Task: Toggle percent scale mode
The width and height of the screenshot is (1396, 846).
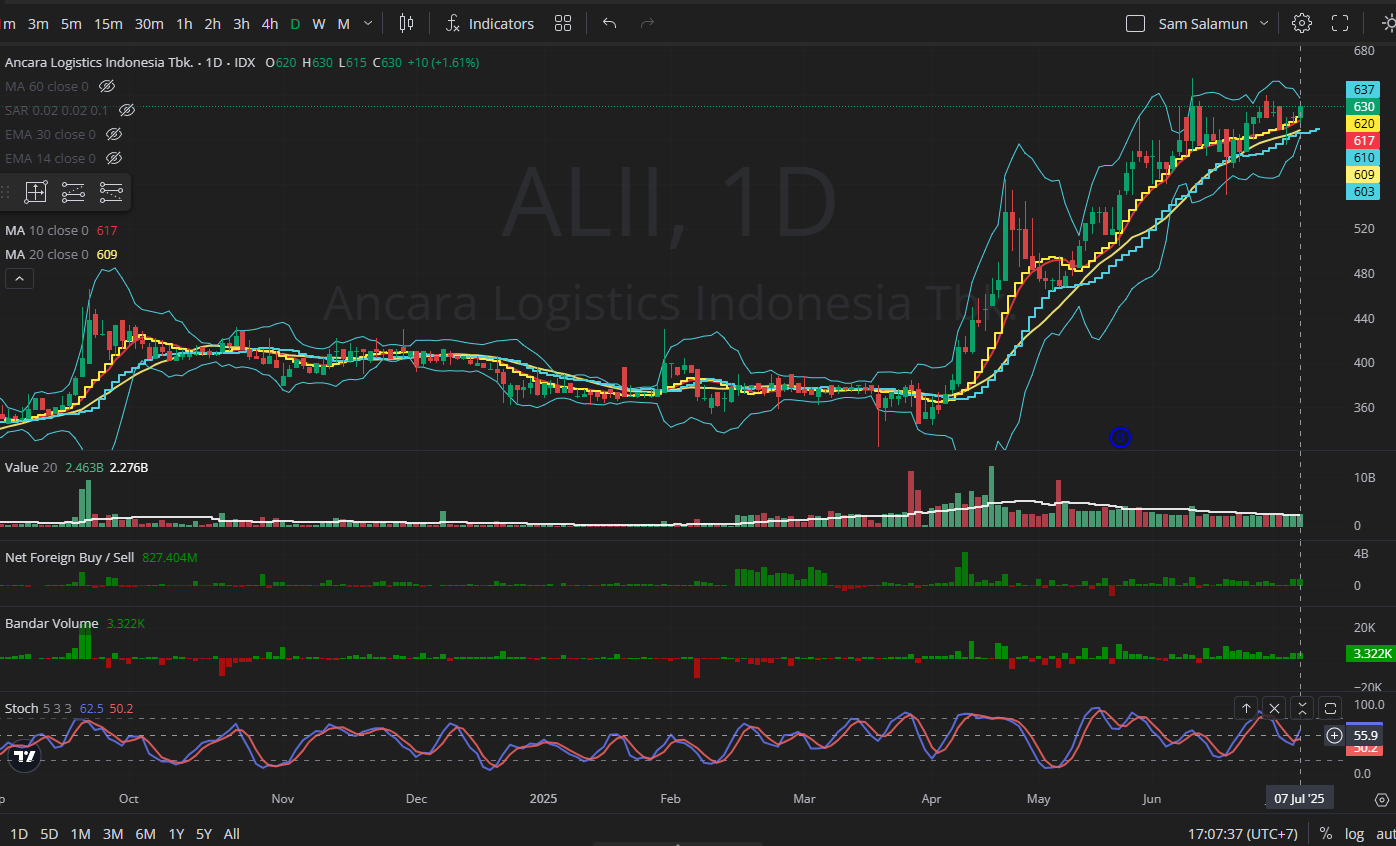Action: click(1326, 833)
